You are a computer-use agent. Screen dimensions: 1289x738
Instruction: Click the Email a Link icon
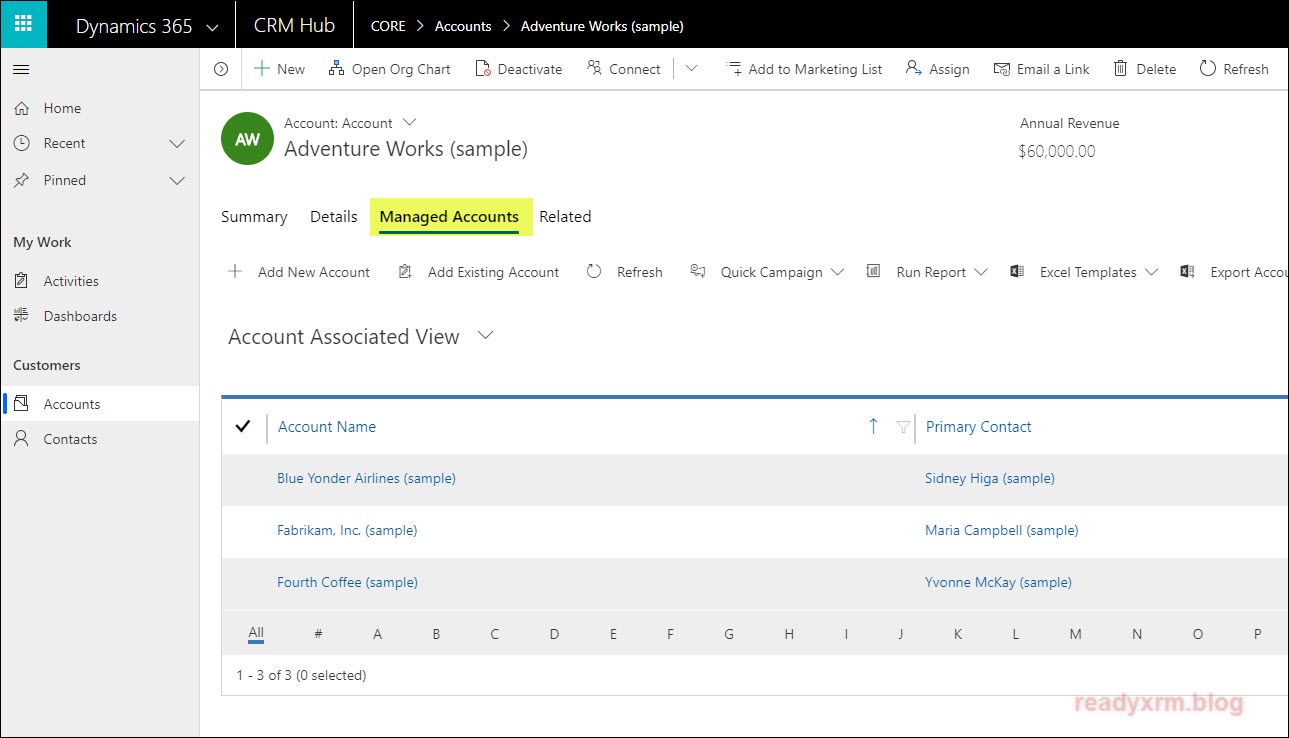pyautogui.click(x=1001, y=69)
